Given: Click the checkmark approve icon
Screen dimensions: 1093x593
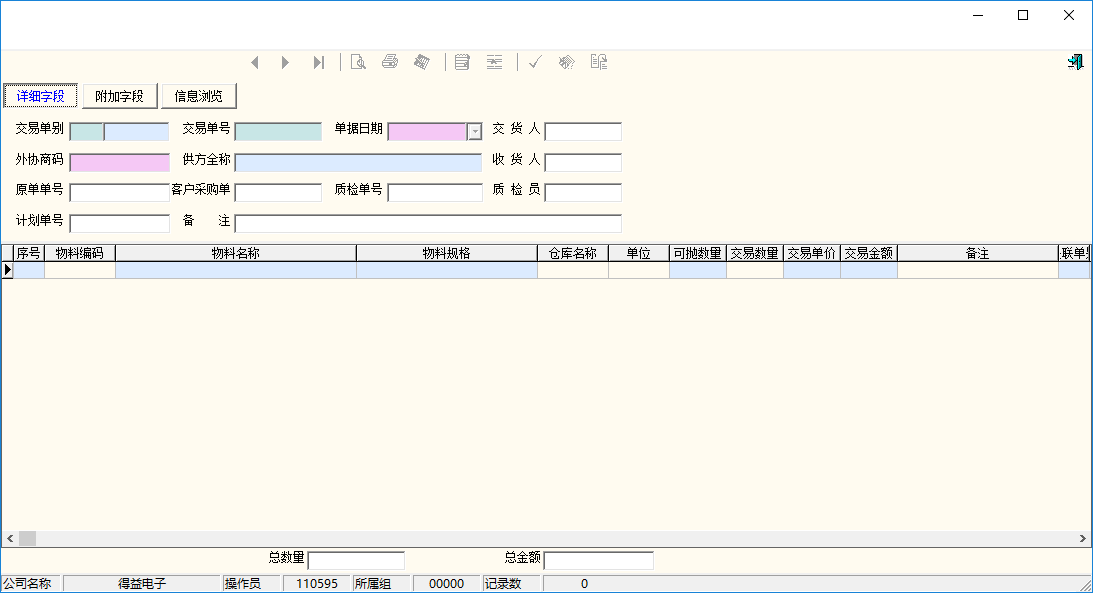Looking at the screenshot, I should click(535, 63).
